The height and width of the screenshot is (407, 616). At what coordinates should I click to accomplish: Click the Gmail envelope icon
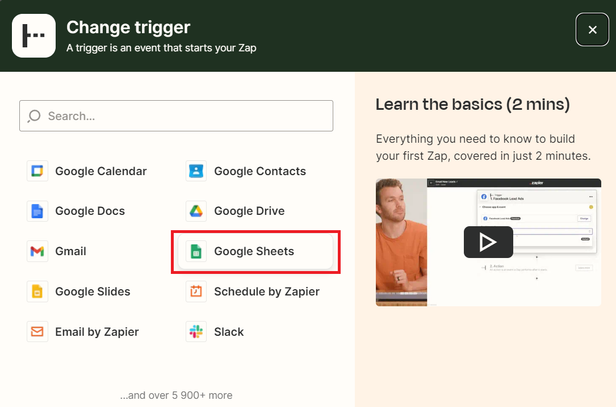37,251
